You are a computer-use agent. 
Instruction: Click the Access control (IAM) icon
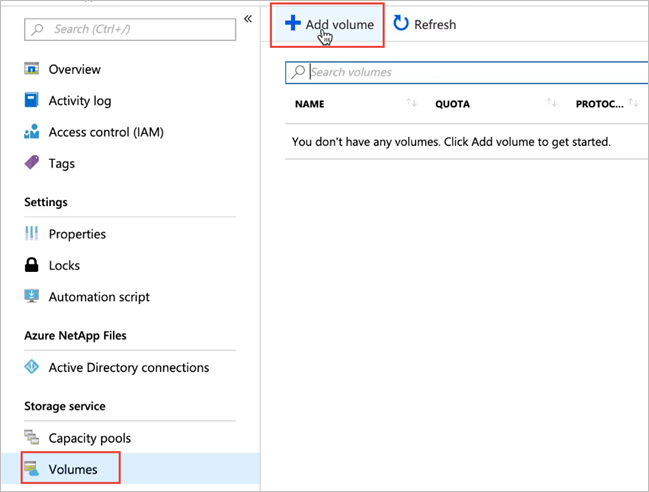32,133
